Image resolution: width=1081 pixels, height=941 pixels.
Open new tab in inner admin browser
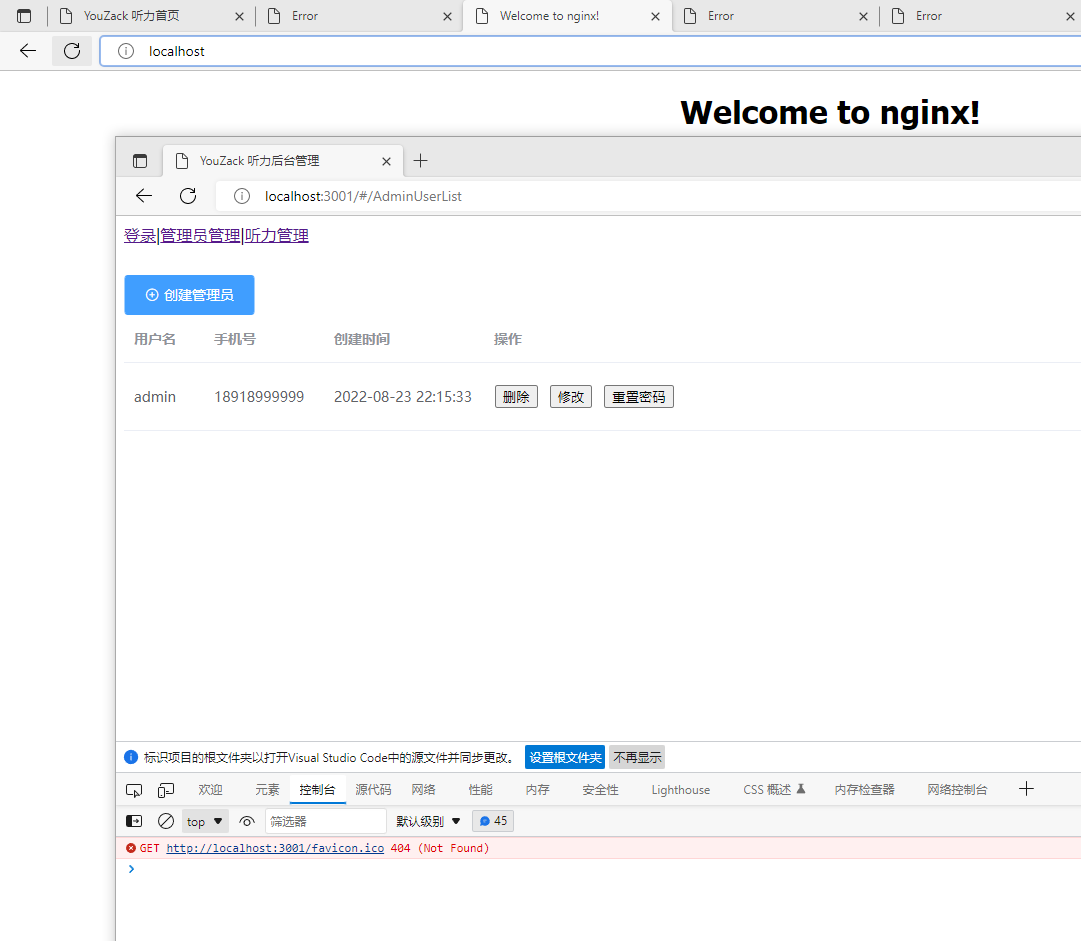click(421, 161)
